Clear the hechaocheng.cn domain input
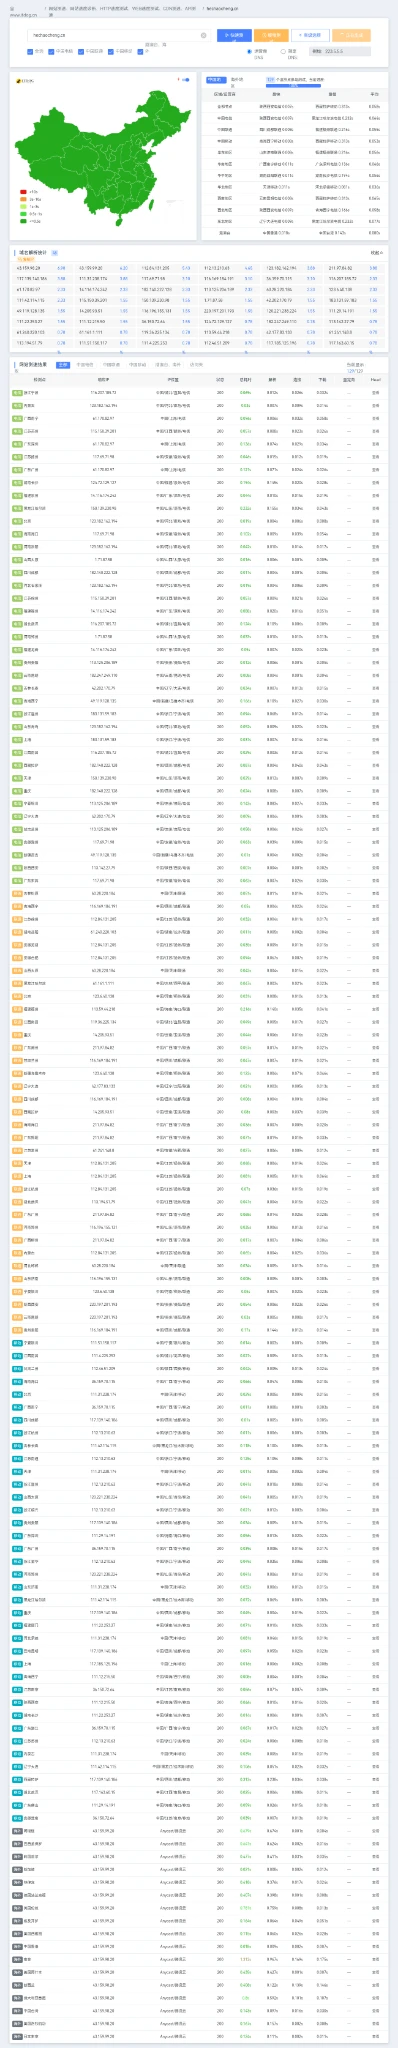The image size is (398, 2048). [203, 35]
